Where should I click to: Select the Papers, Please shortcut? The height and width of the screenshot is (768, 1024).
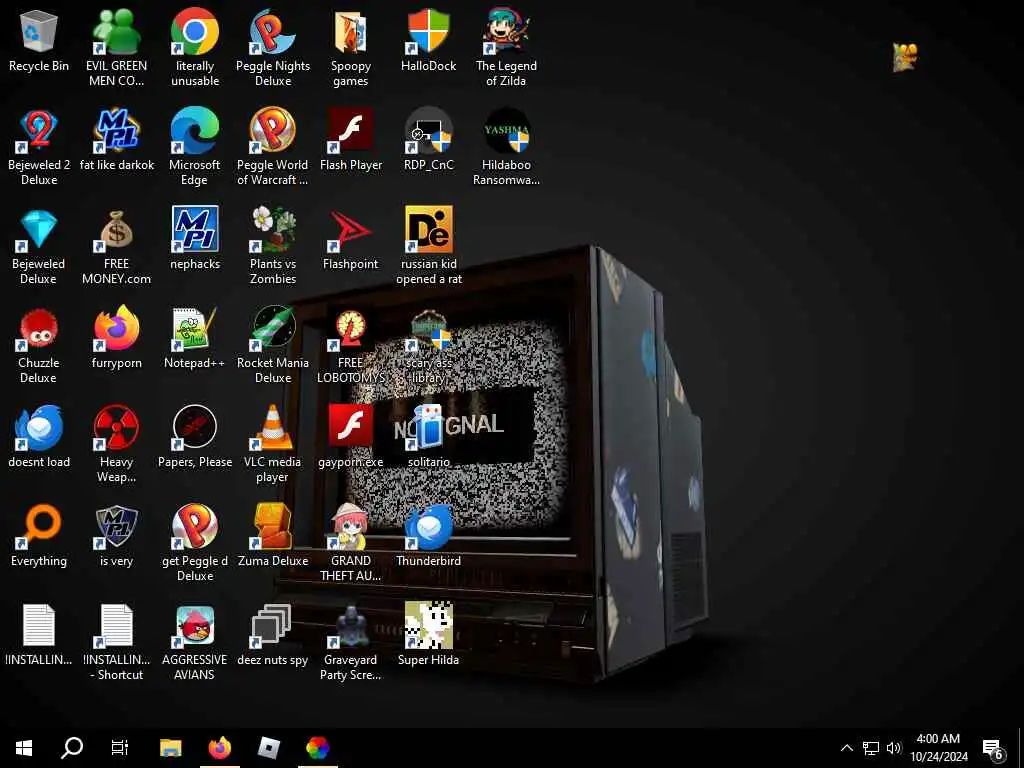[195, 428]
